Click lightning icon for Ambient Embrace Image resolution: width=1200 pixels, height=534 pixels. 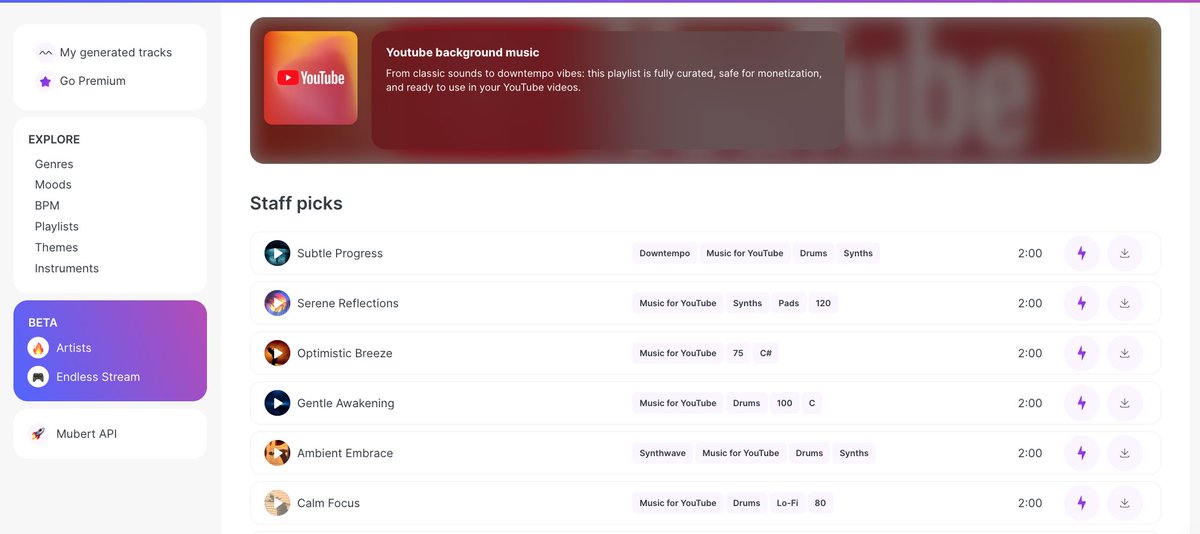(x=1081, y=453)
